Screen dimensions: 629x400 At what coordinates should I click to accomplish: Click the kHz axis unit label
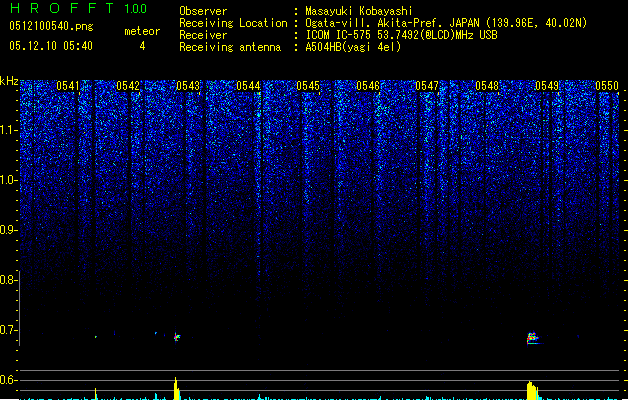(9, 81)
